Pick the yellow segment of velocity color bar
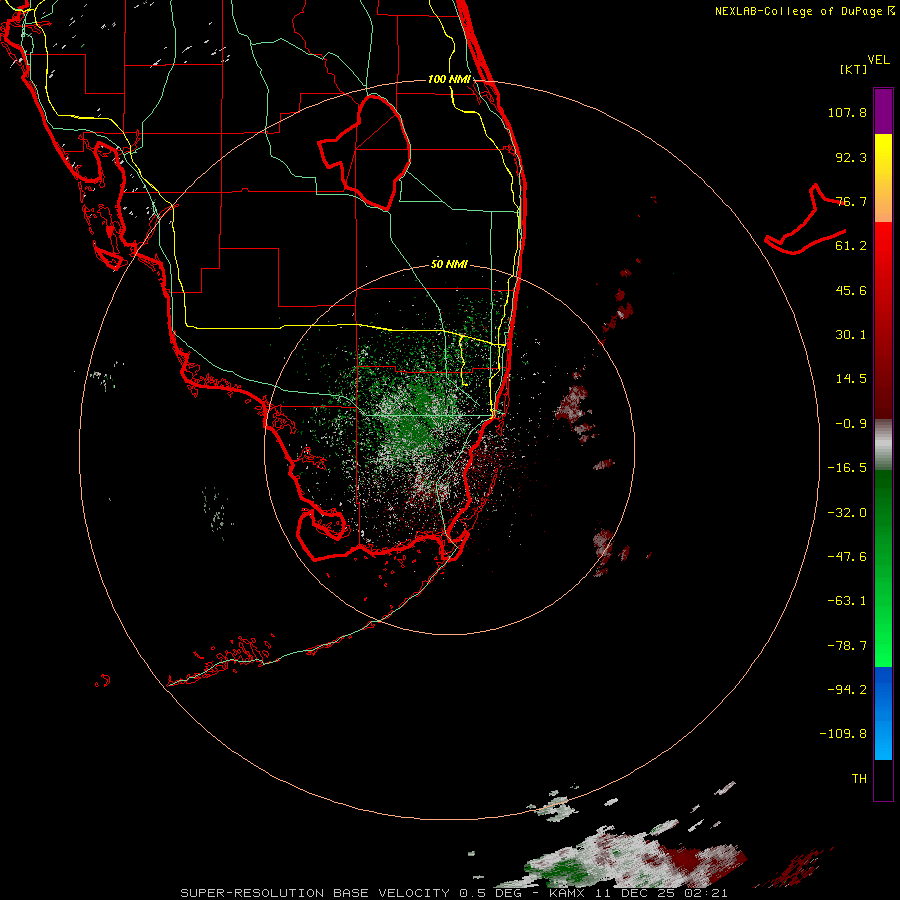This screenshot has width=900, height=900. (883, 178)
